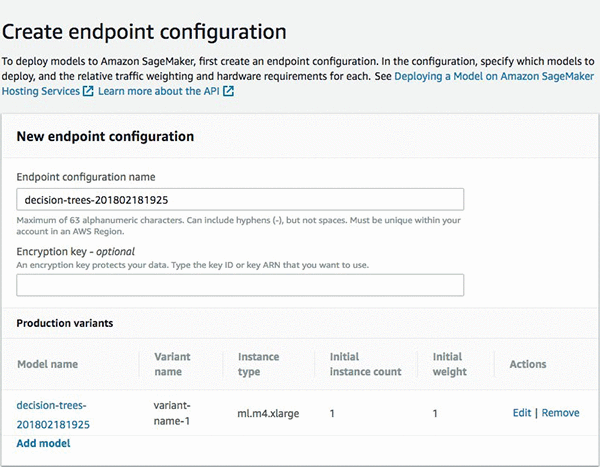Select the ml.m4.xlarge instance type cell
Viewport: 600px width, 467px height.
coord(267,413)
